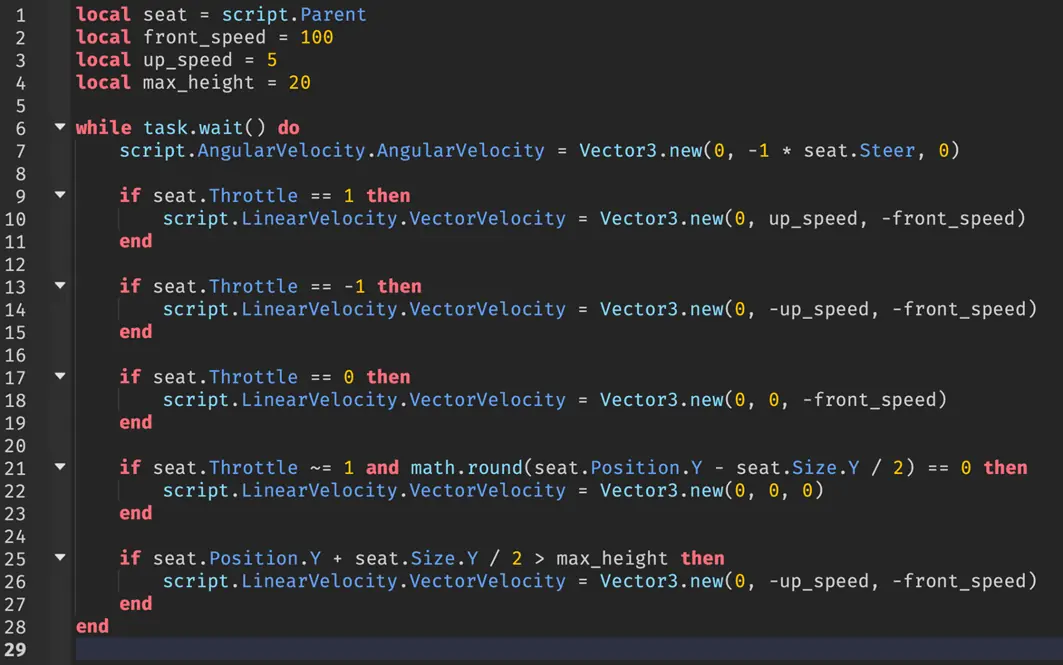The width and height of the screenshot is (1063, 665).
Task: Place cursor on the front_speed value 100
Action: tap(317, 37)
